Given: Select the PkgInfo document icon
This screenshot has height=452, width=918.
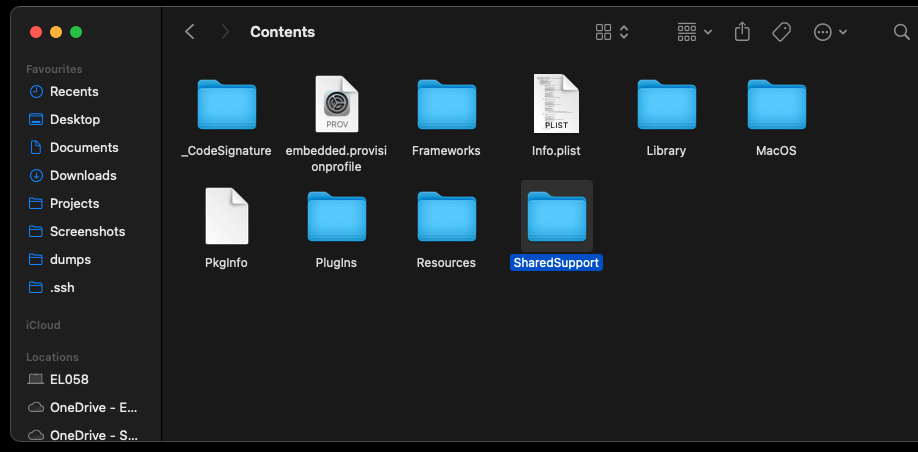Looking at the screenshot, I should (226, 217).
